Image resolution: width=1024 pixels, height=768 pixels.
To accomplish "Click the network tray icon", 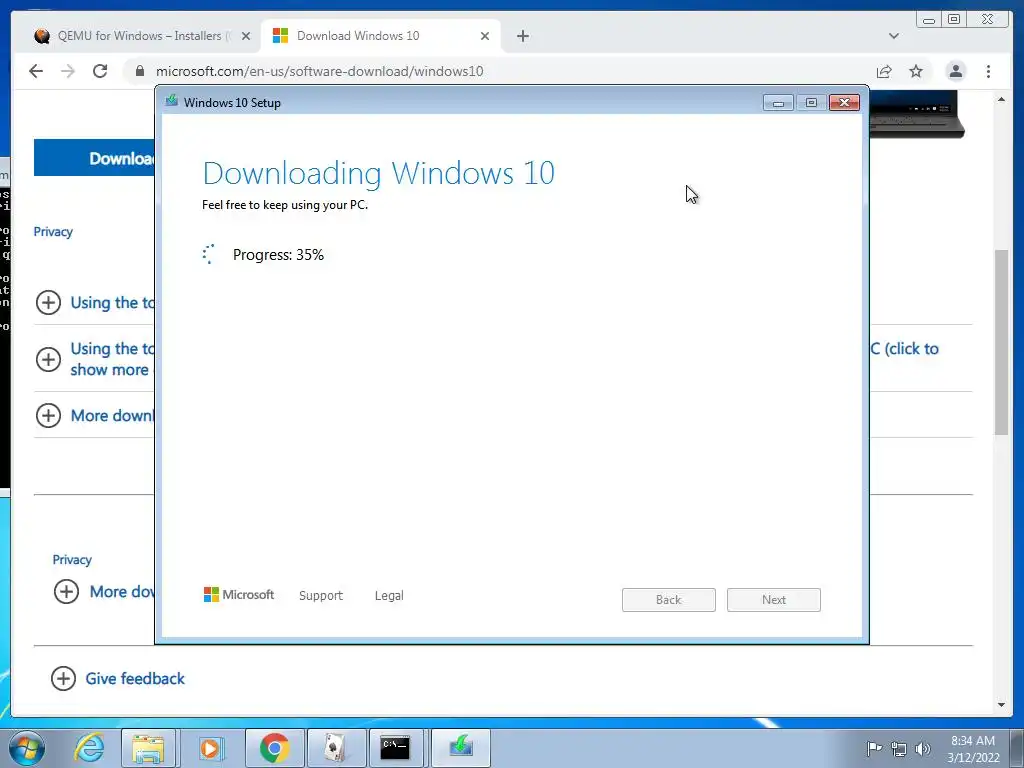I will [x=899, y=749].
